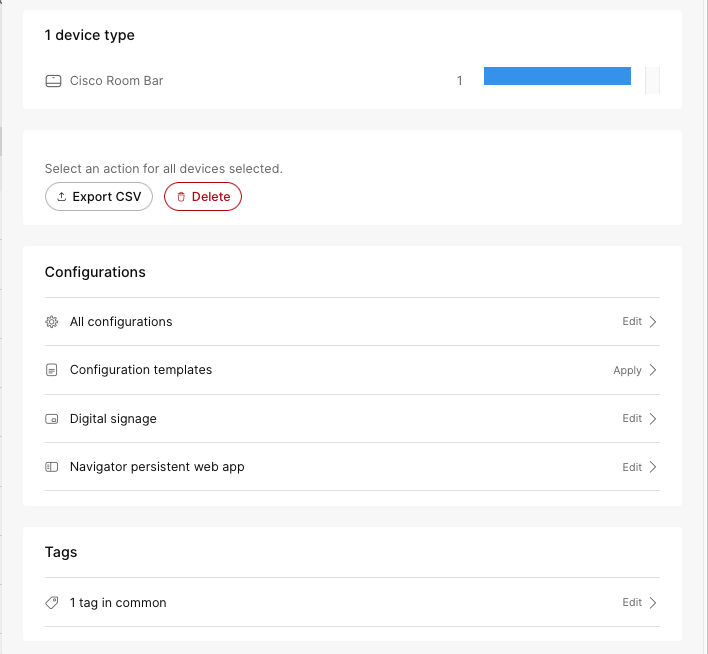Viewport: 708px width, 654px height.
Task: Open the tags row chevron
Action: point(653,603)
